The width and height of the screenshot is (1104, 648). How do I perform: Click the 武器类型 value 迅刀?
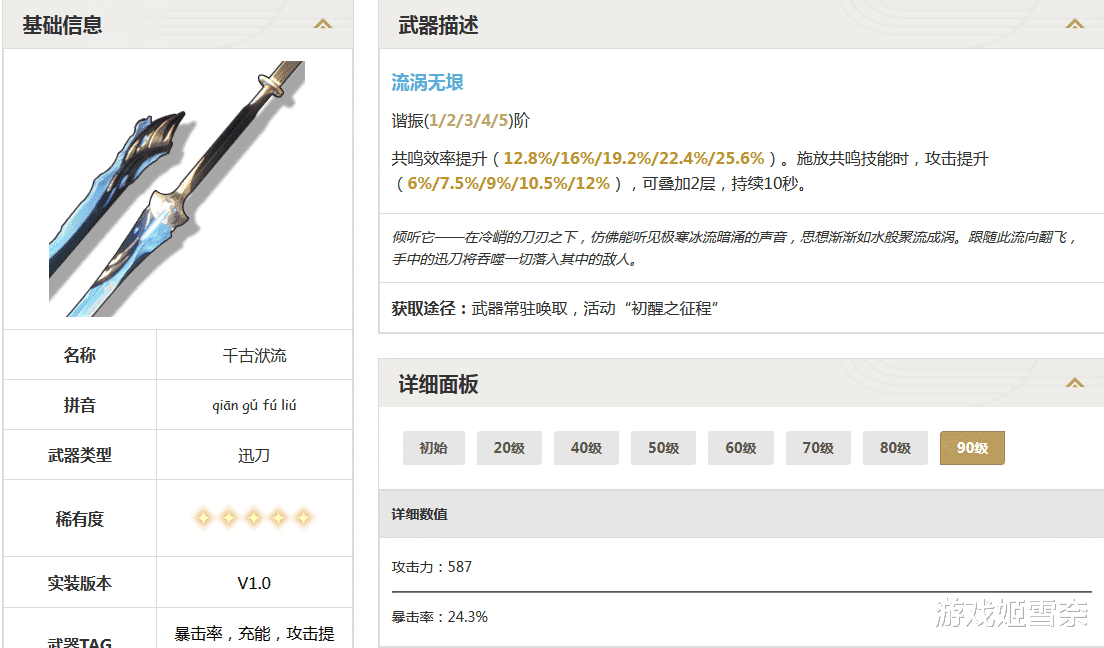pos(254,456)
